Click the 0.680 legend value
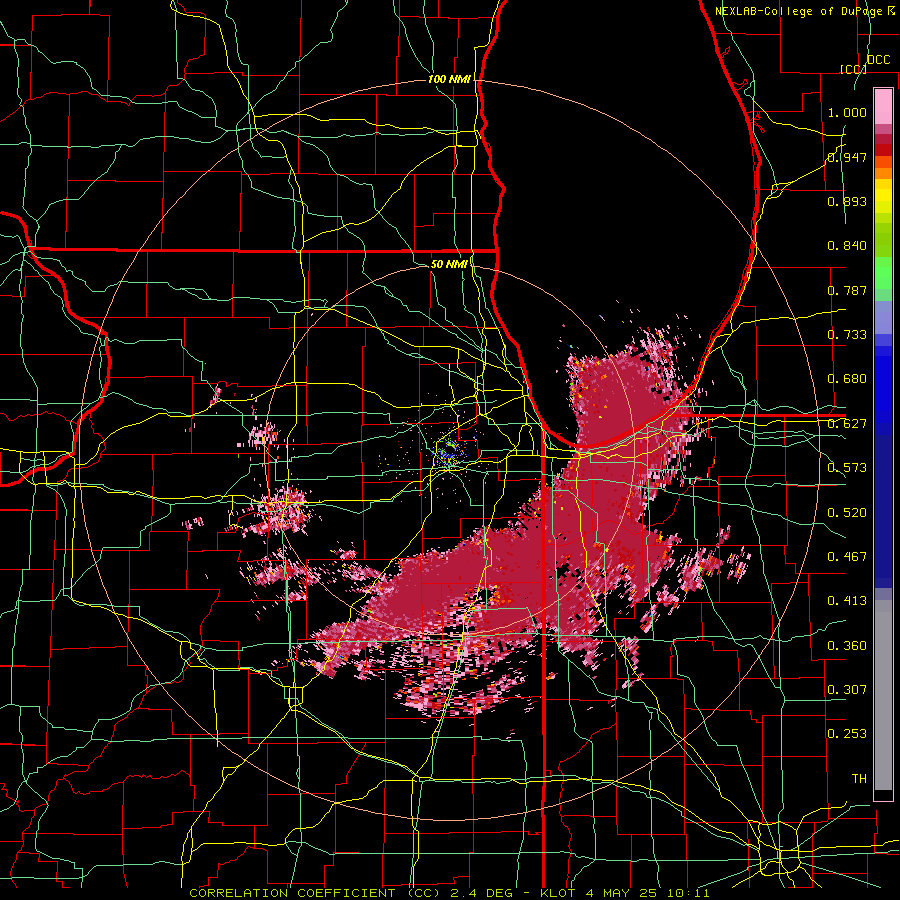The image size is (900, 900). pos(847,379)
